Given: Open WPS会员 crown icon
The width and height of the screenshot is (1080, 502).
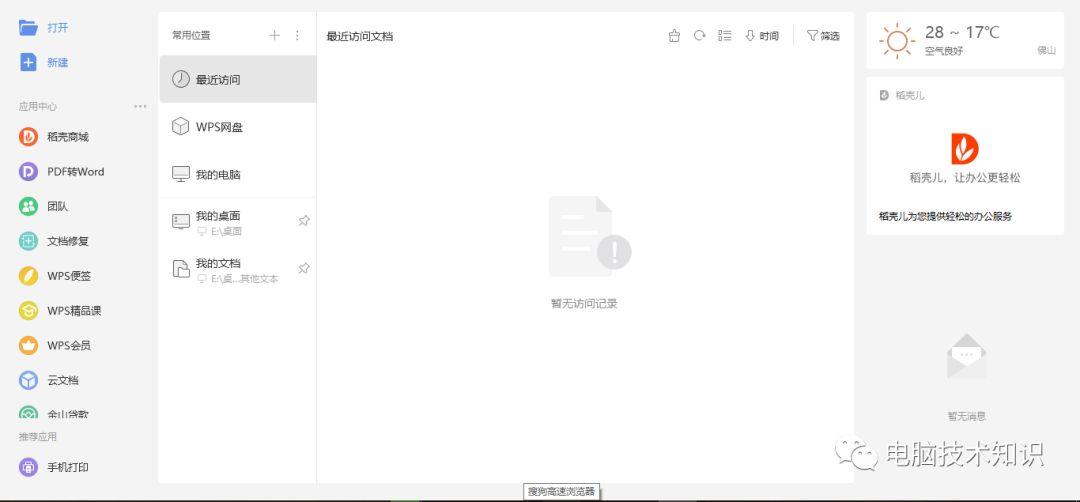Looking at the screenshot, I should [x=28, y=345].
